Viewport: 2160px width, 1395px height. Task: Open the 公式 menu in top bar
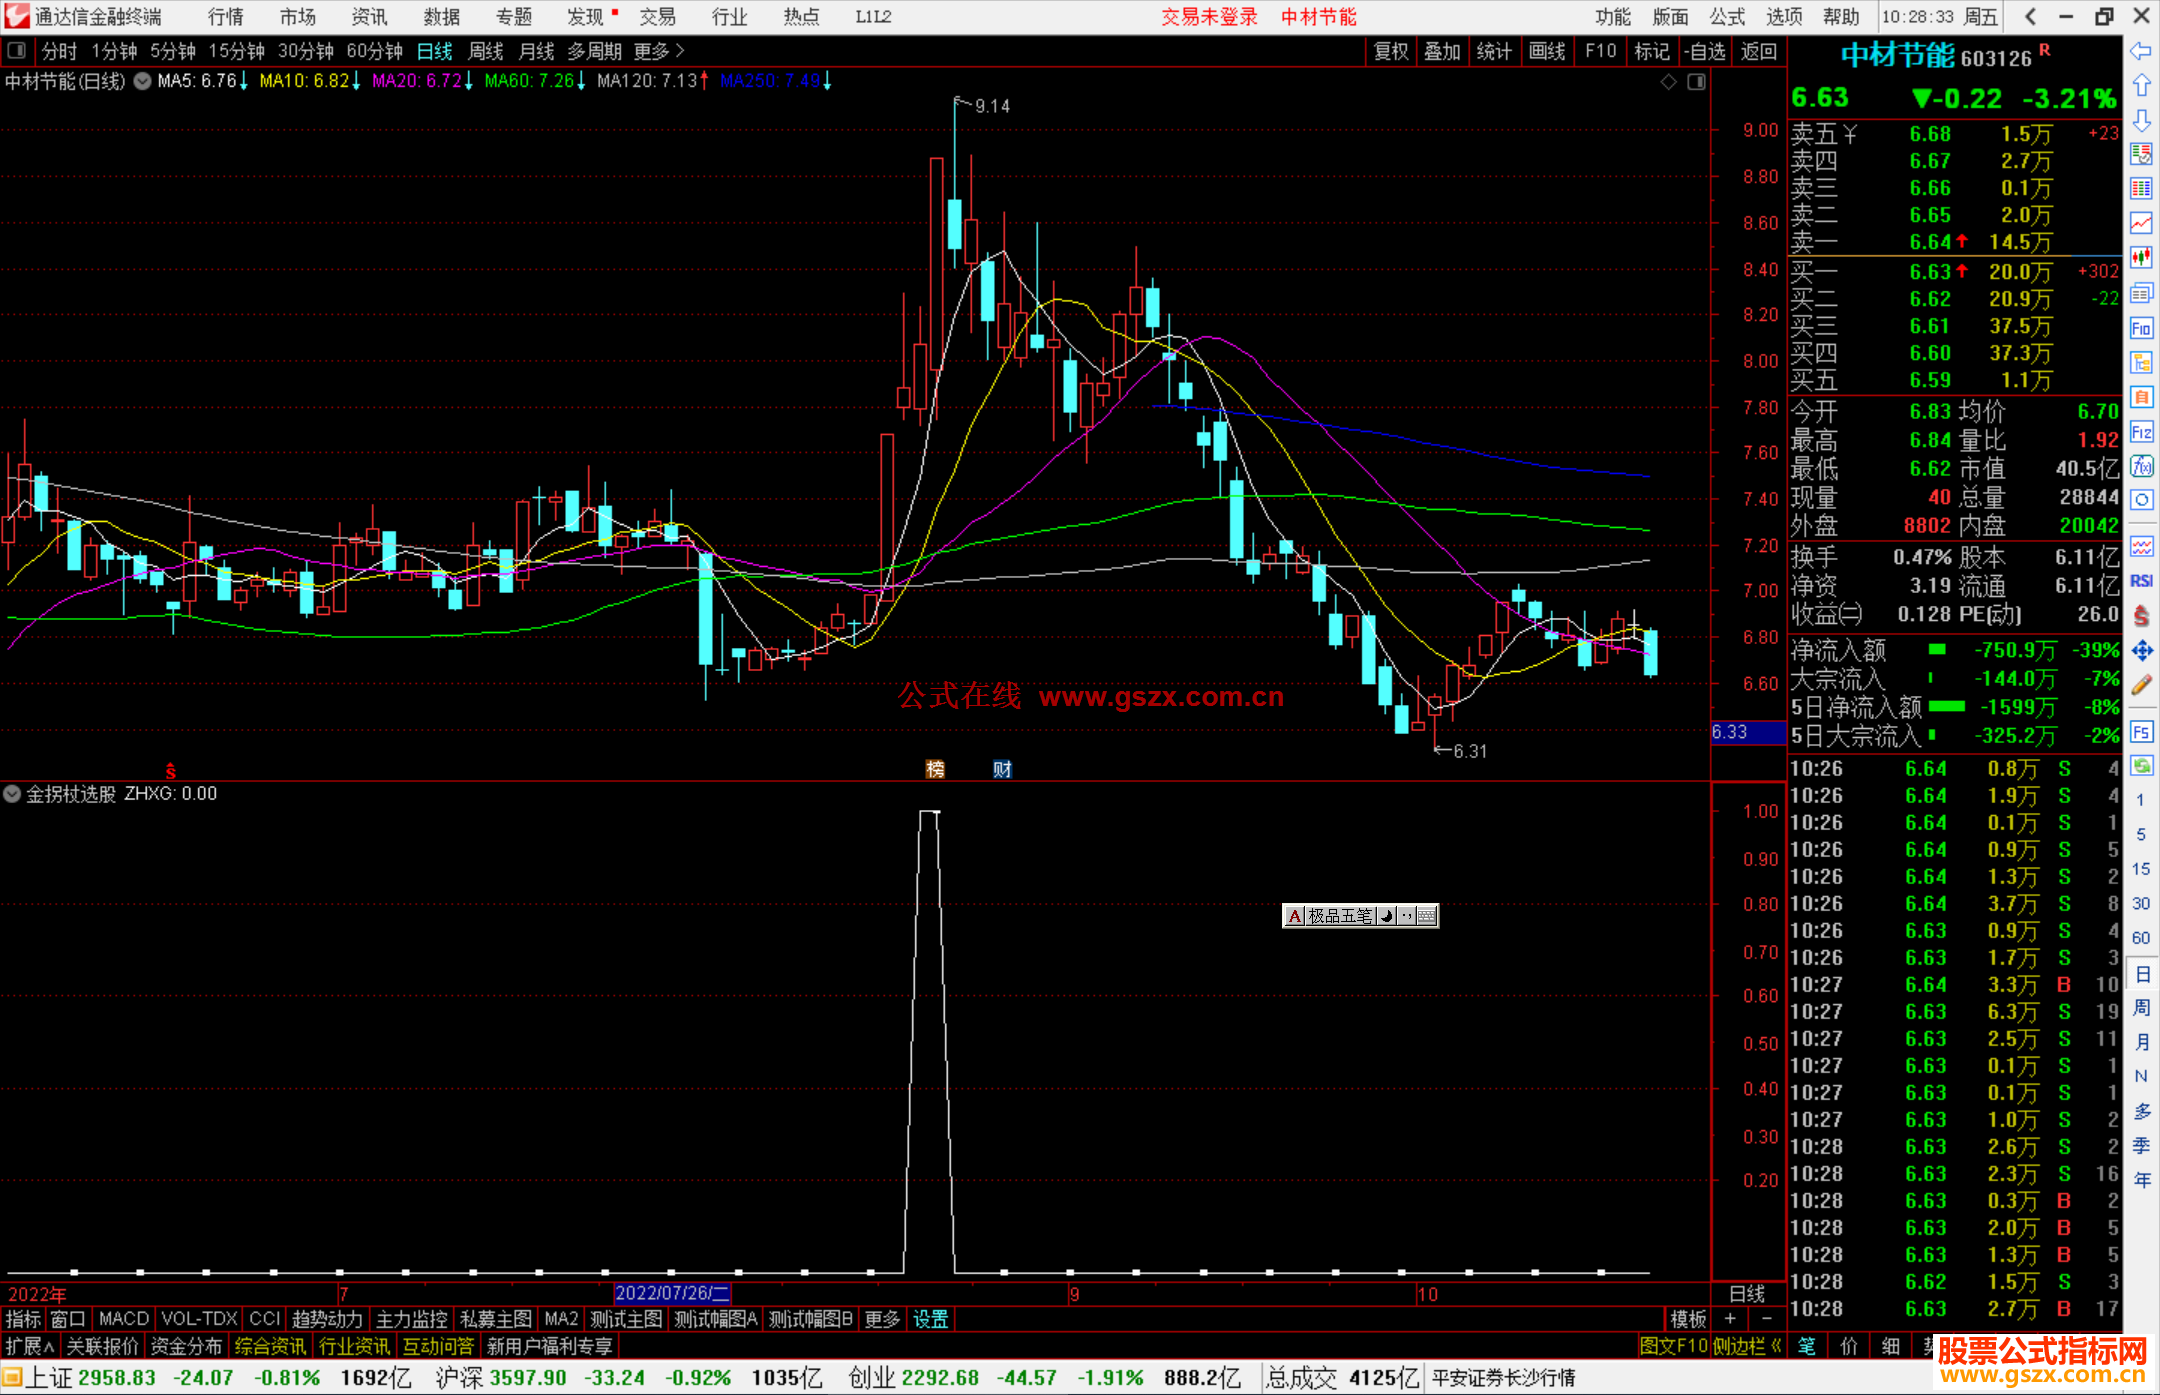[x=1726, y=16]
